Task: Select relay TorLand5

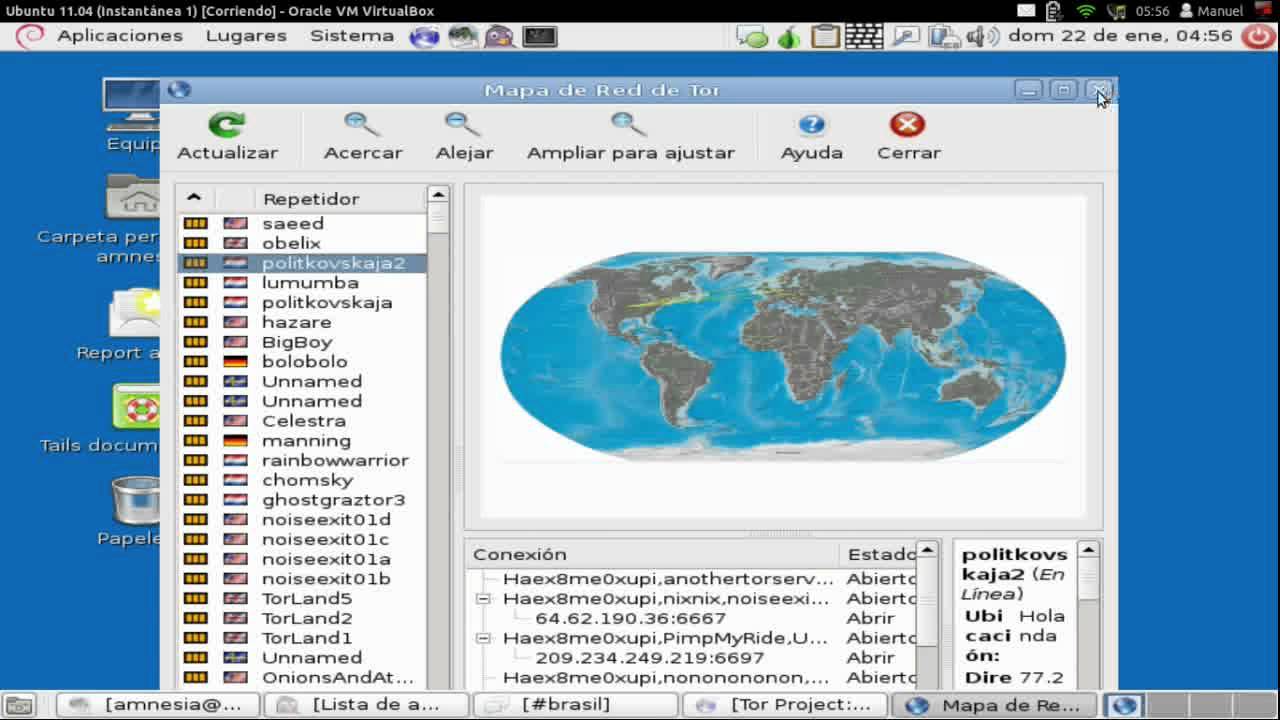Action: pyautogui.click(x=302, y=599)
